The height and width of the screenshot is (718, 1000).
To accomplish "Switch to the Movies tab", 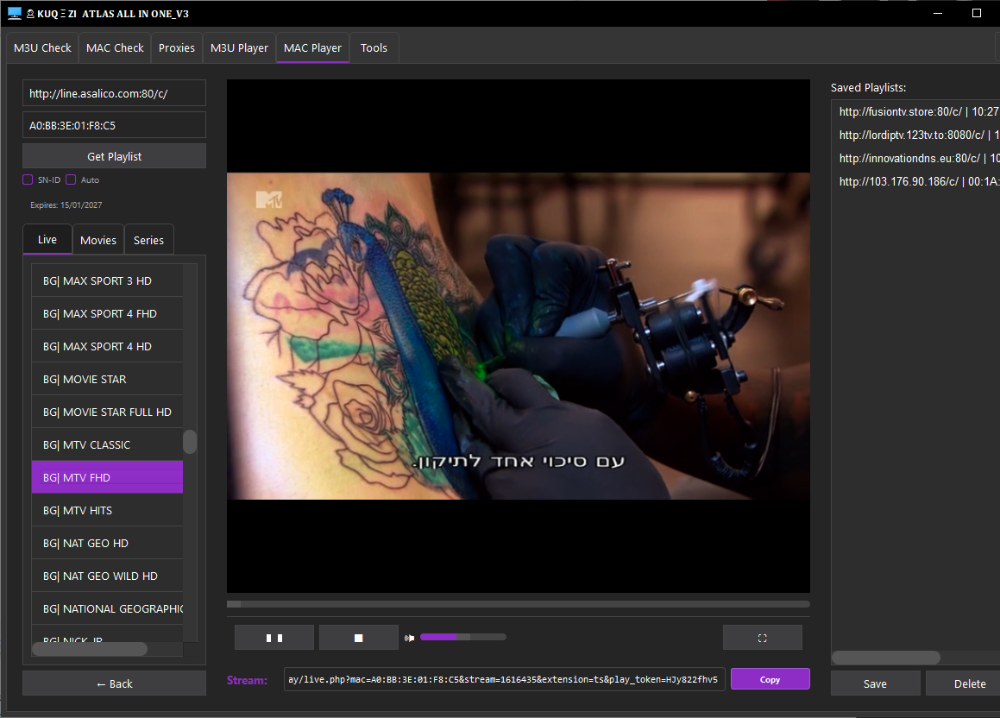I will click(x=98, y=240).
